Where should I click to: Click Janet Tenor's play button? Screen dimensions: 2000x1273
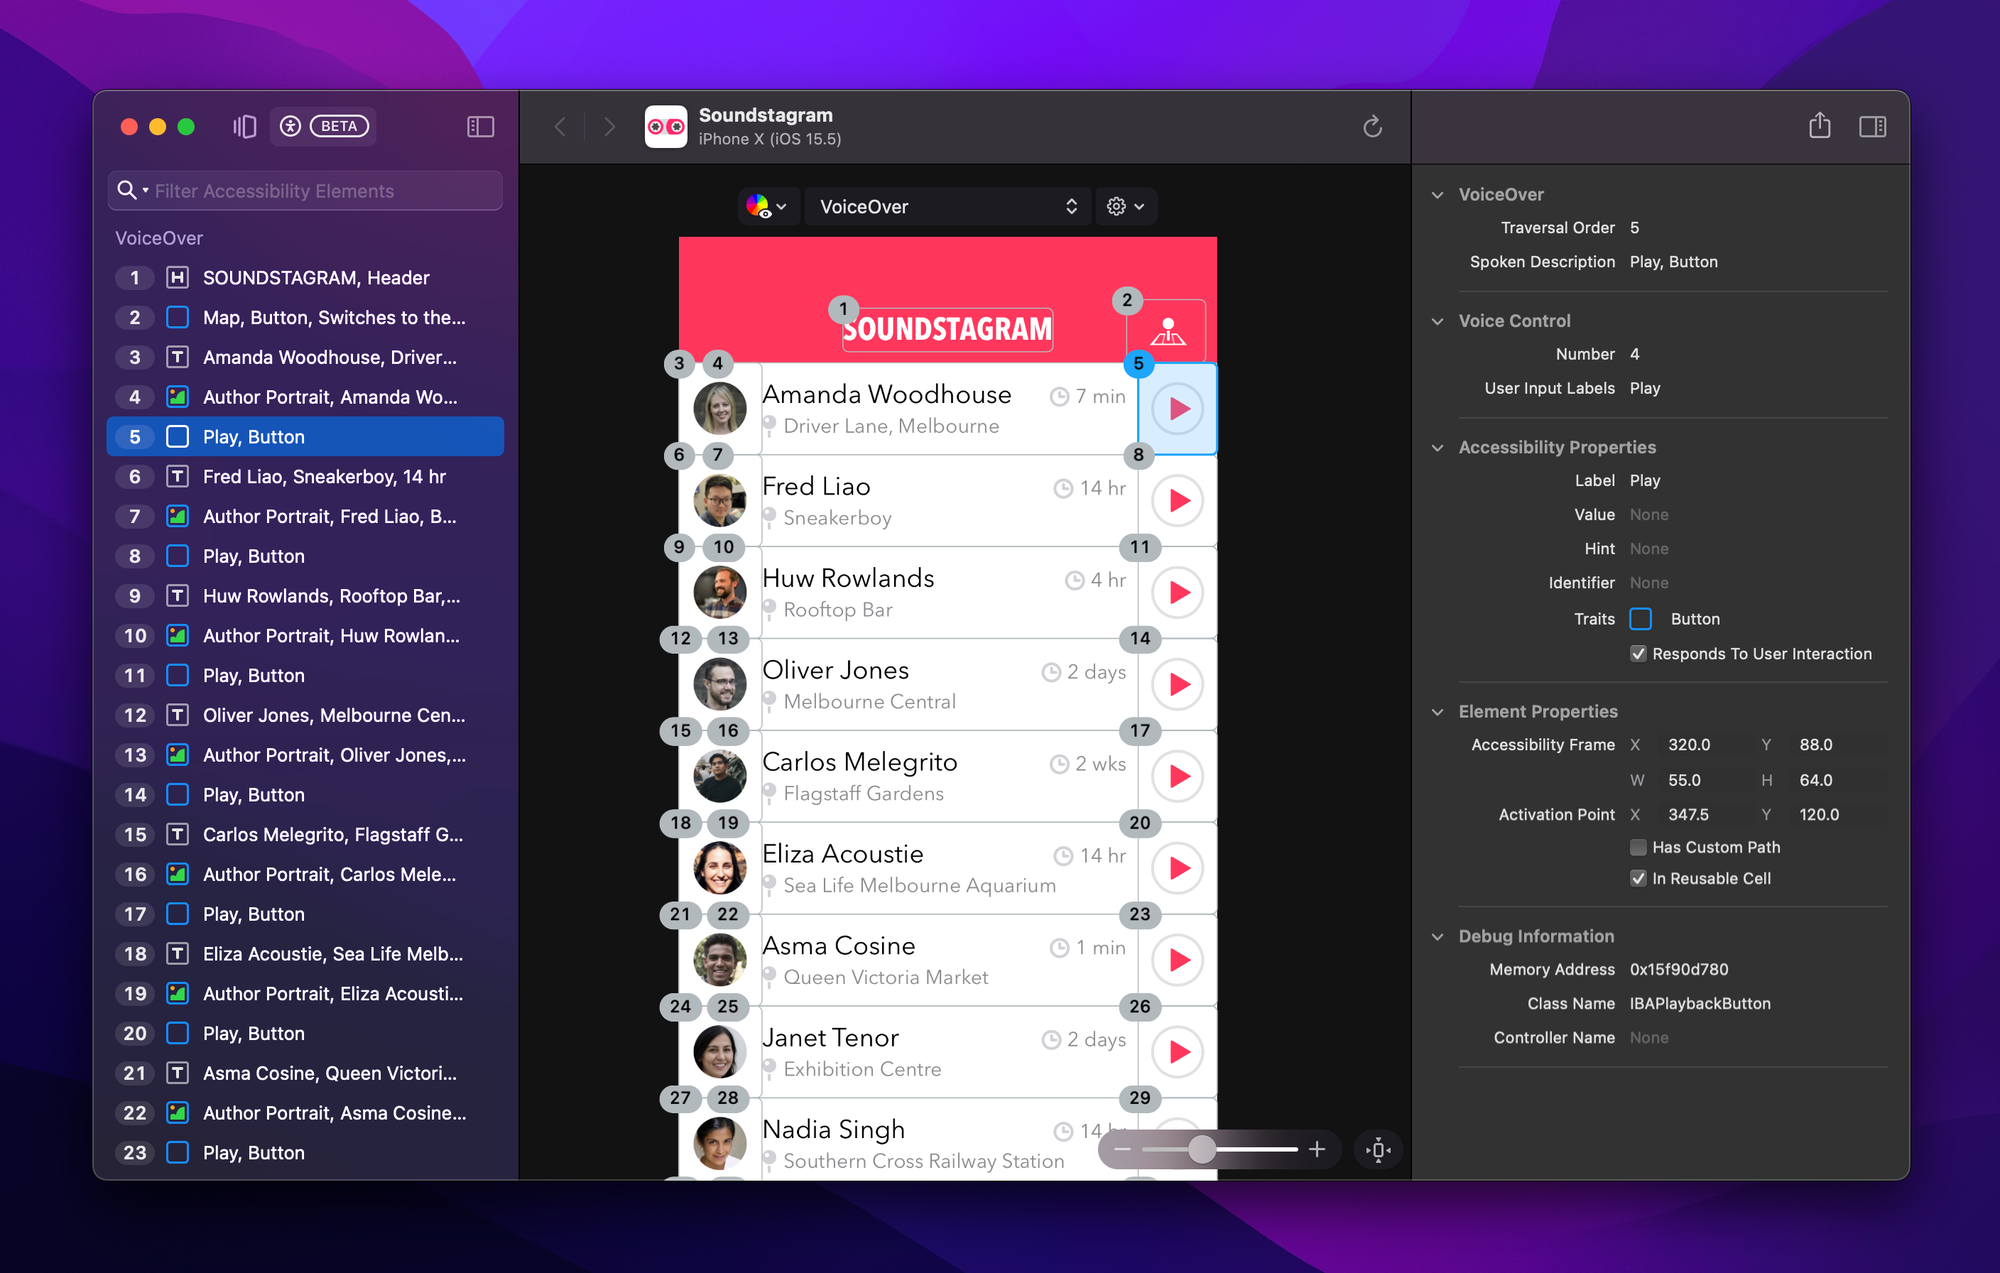[1178, 1052]
